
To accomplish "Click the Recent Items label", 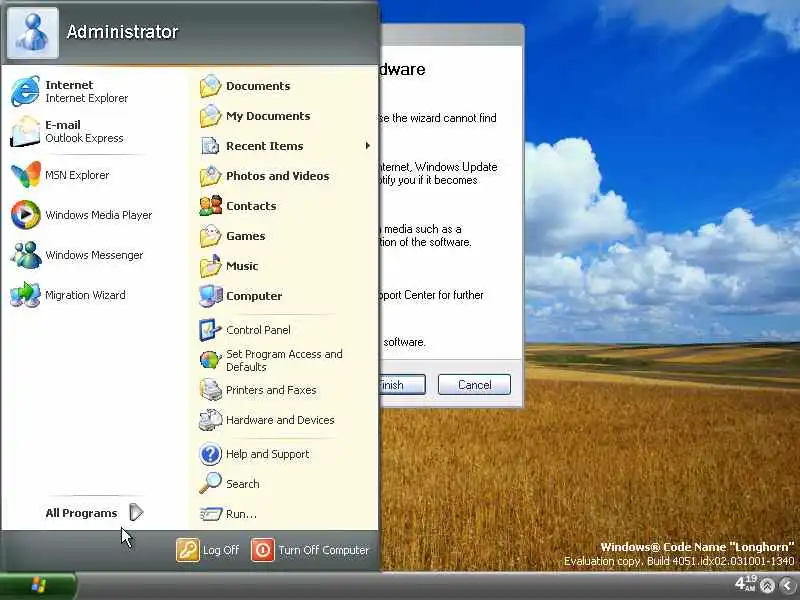I will [x=264, y=146].
